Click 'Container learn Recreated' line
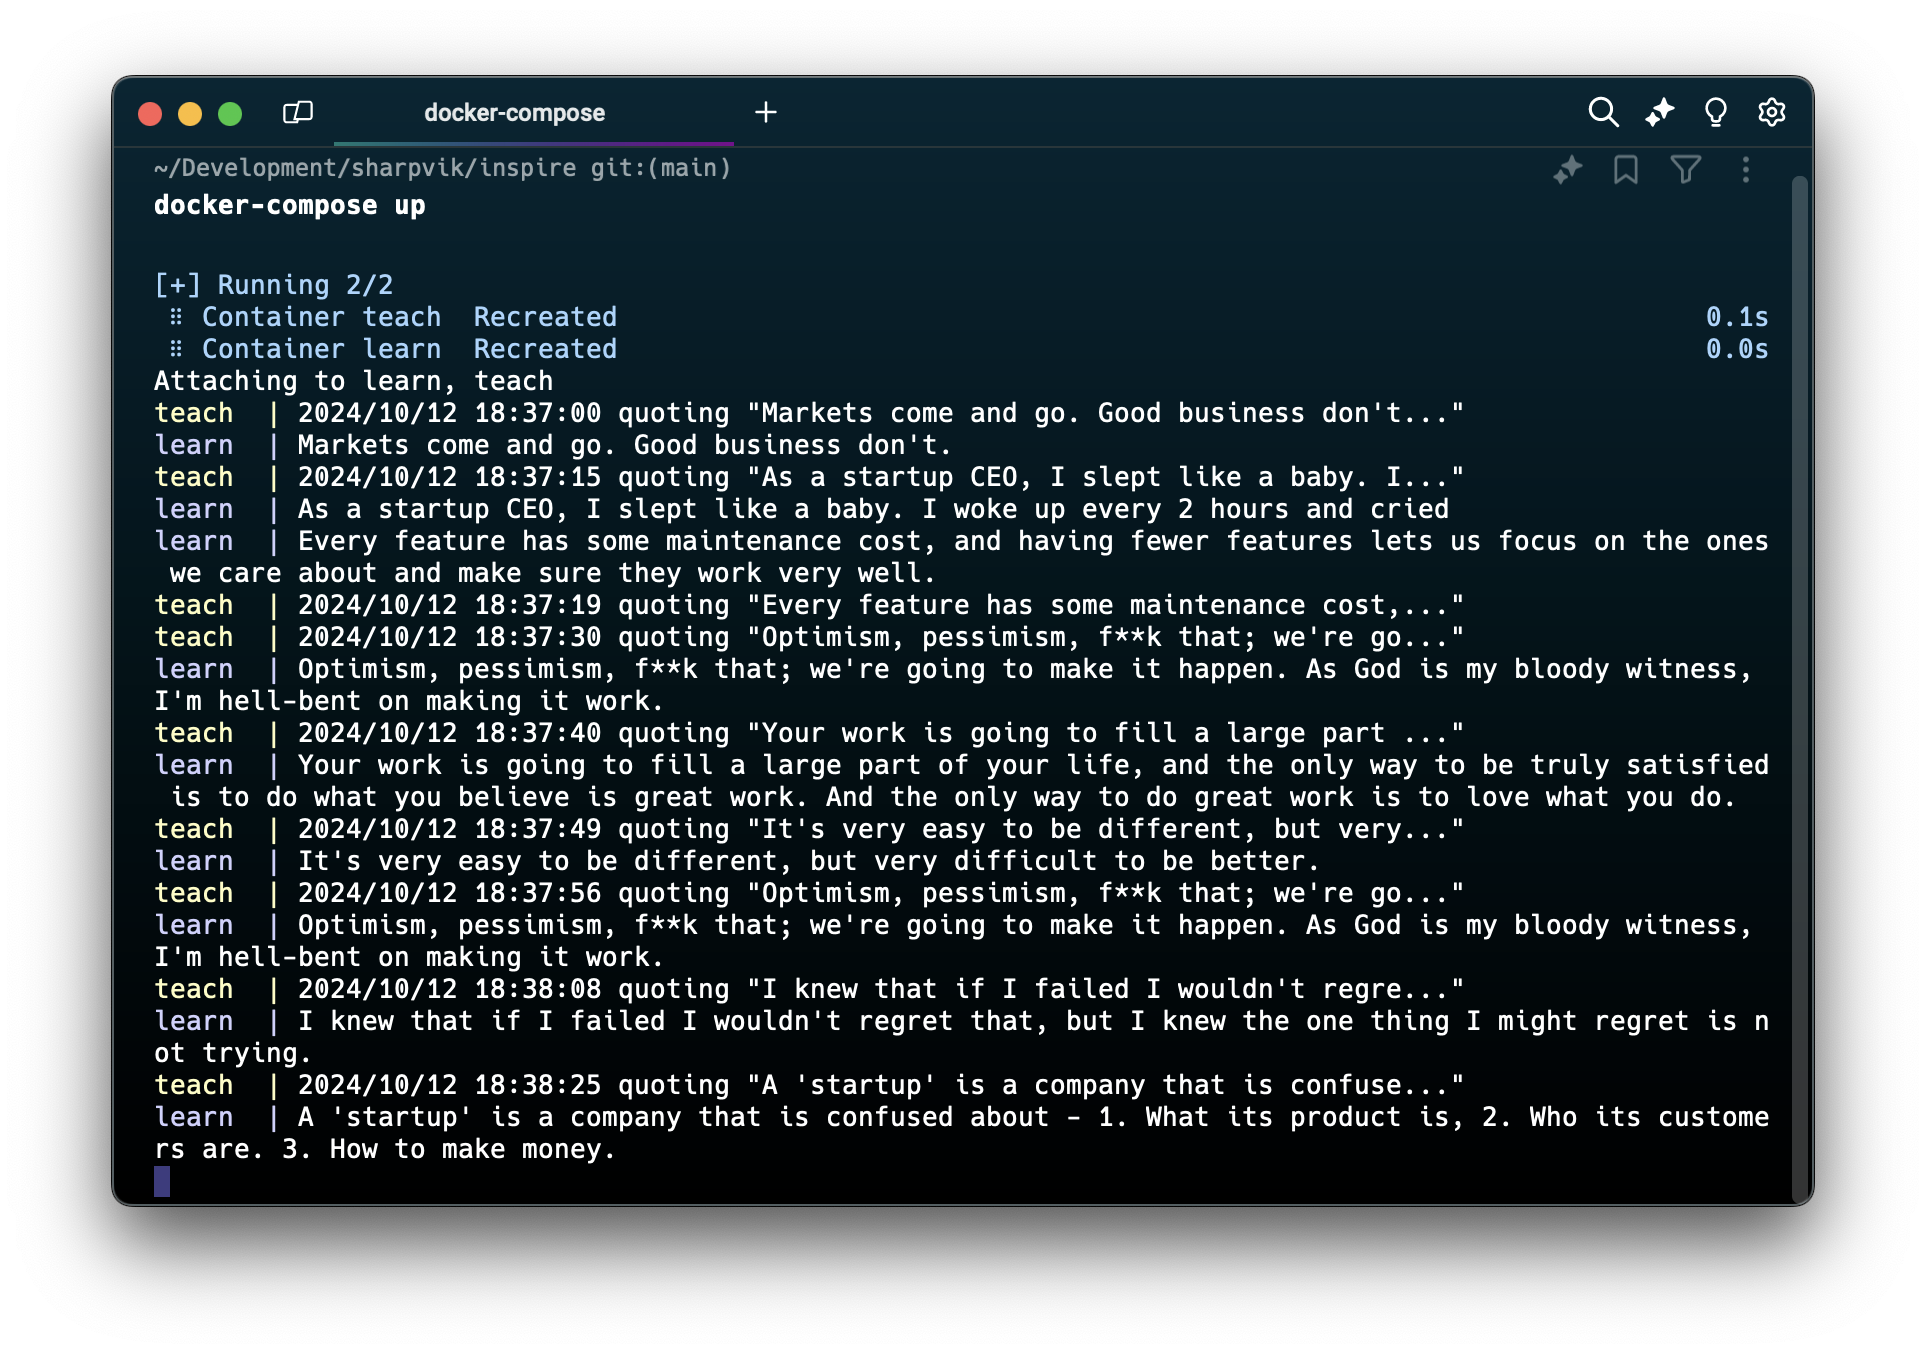This screenshot has width=1926, height=1354. click(x=394, y=349)
